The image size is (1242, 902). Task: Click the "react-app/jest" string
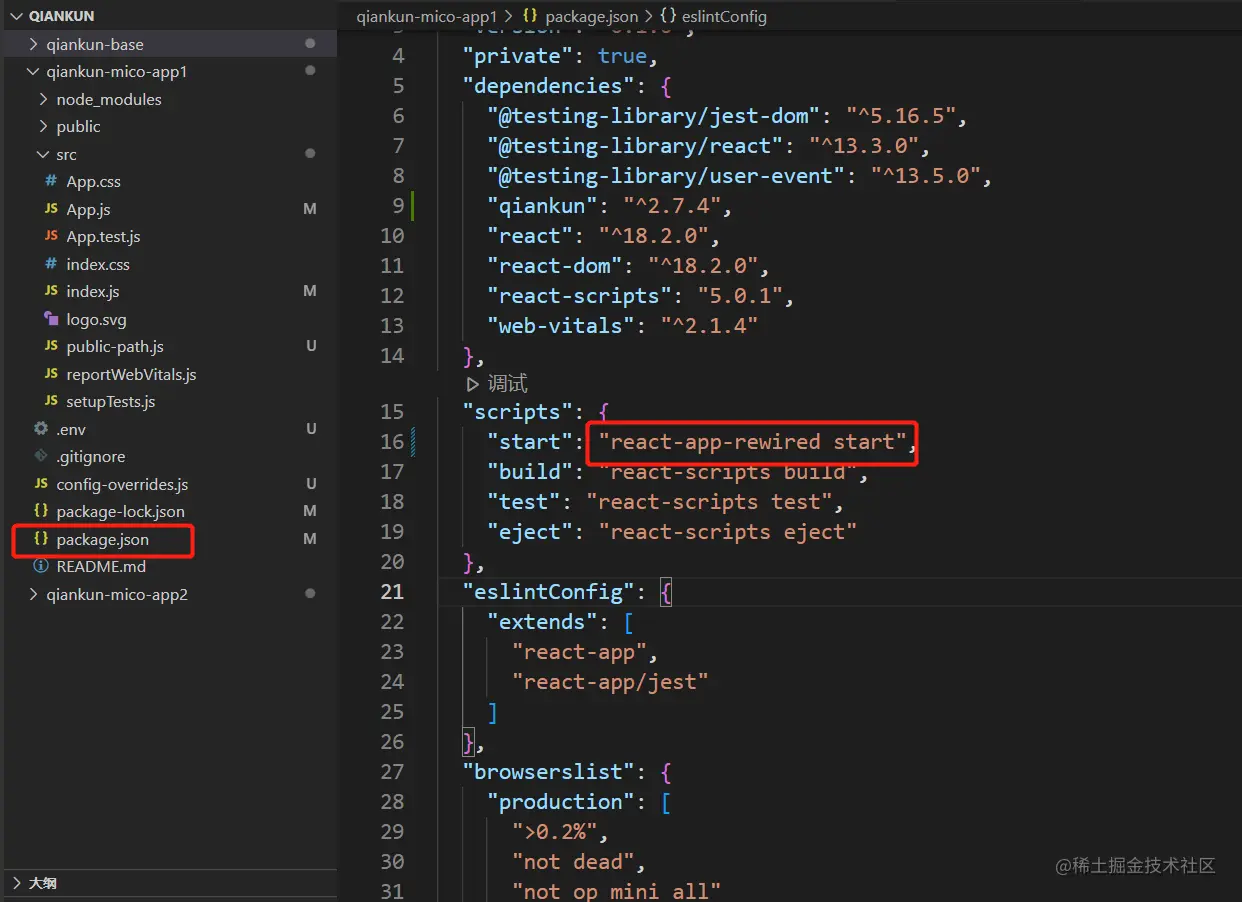(x=610, y=682)
